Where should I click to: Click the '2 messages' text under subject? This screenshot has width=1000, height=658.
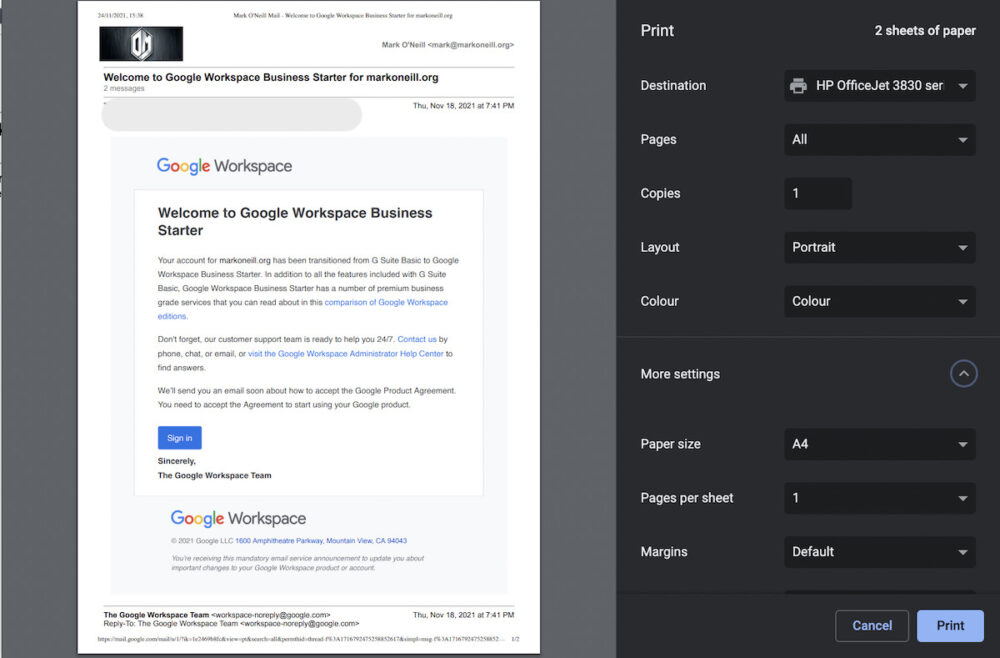(x=124, y=89)
